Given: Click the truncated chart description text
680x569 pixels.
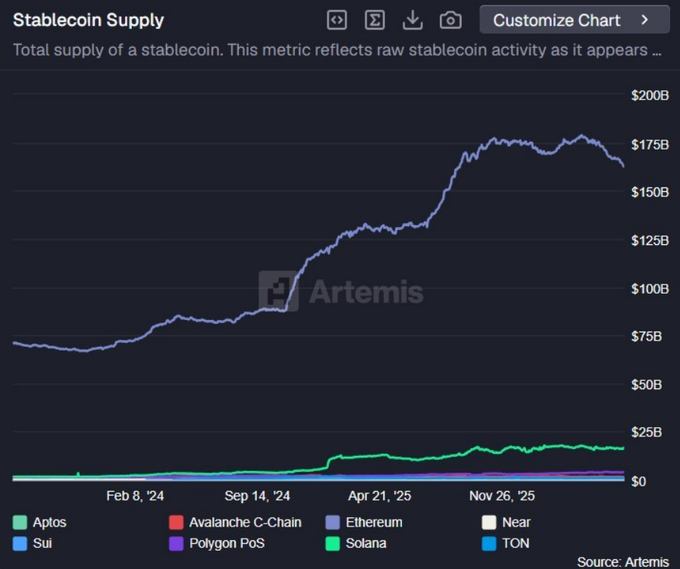Looking at the screenshot, I should pyautogui.click(x=337, y=50).
